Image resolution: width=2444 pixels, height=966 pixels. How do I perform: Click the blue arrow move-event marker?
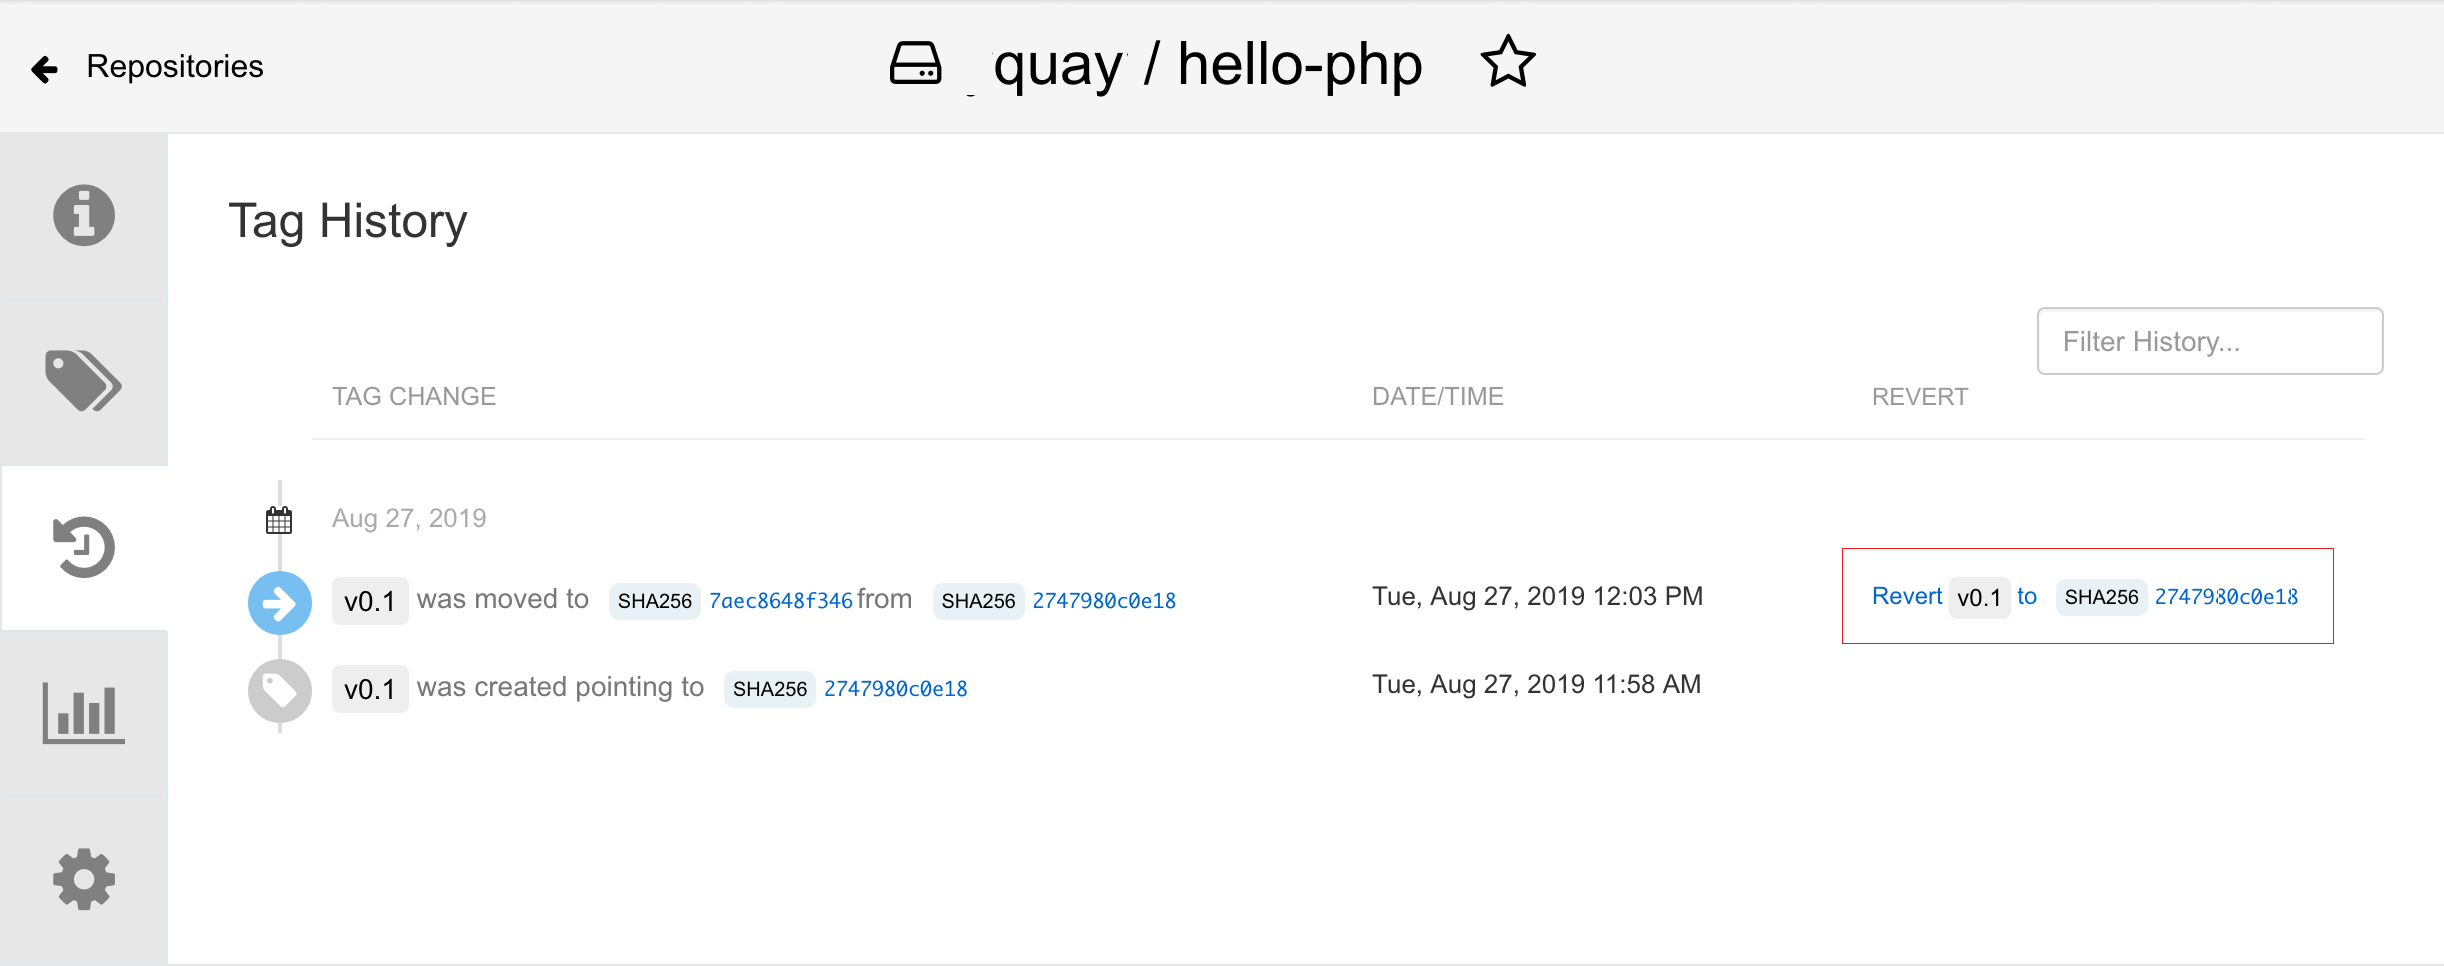(279, 601)
